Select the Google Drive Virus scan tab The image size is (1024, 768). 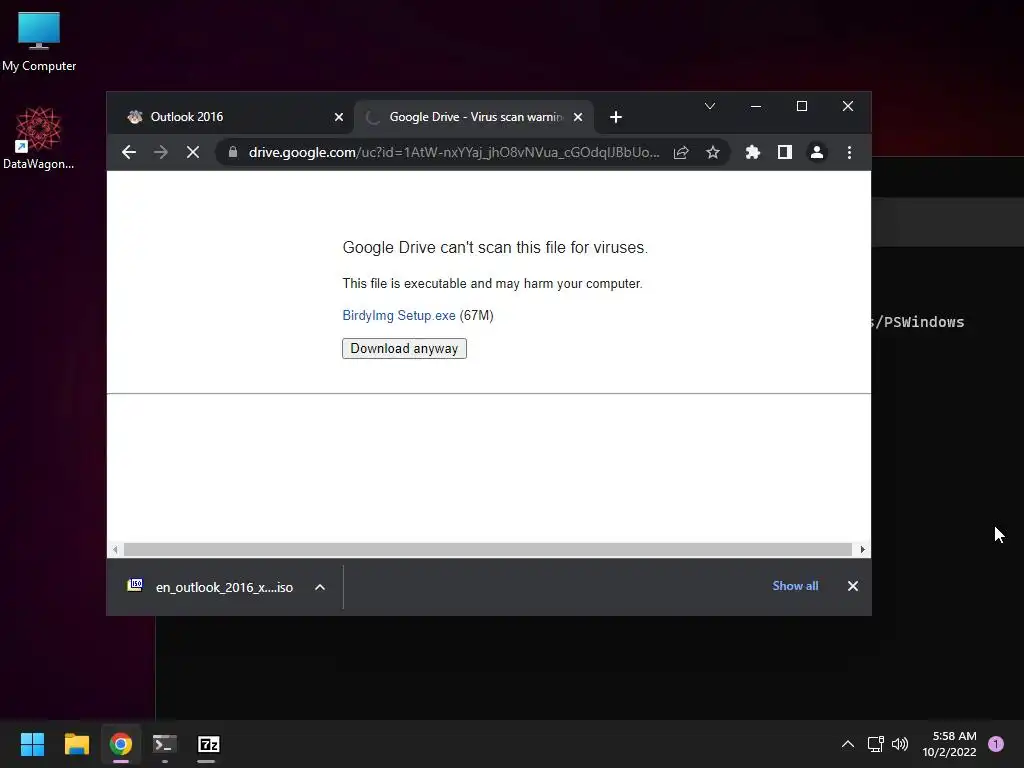click(x=474, y=117)
